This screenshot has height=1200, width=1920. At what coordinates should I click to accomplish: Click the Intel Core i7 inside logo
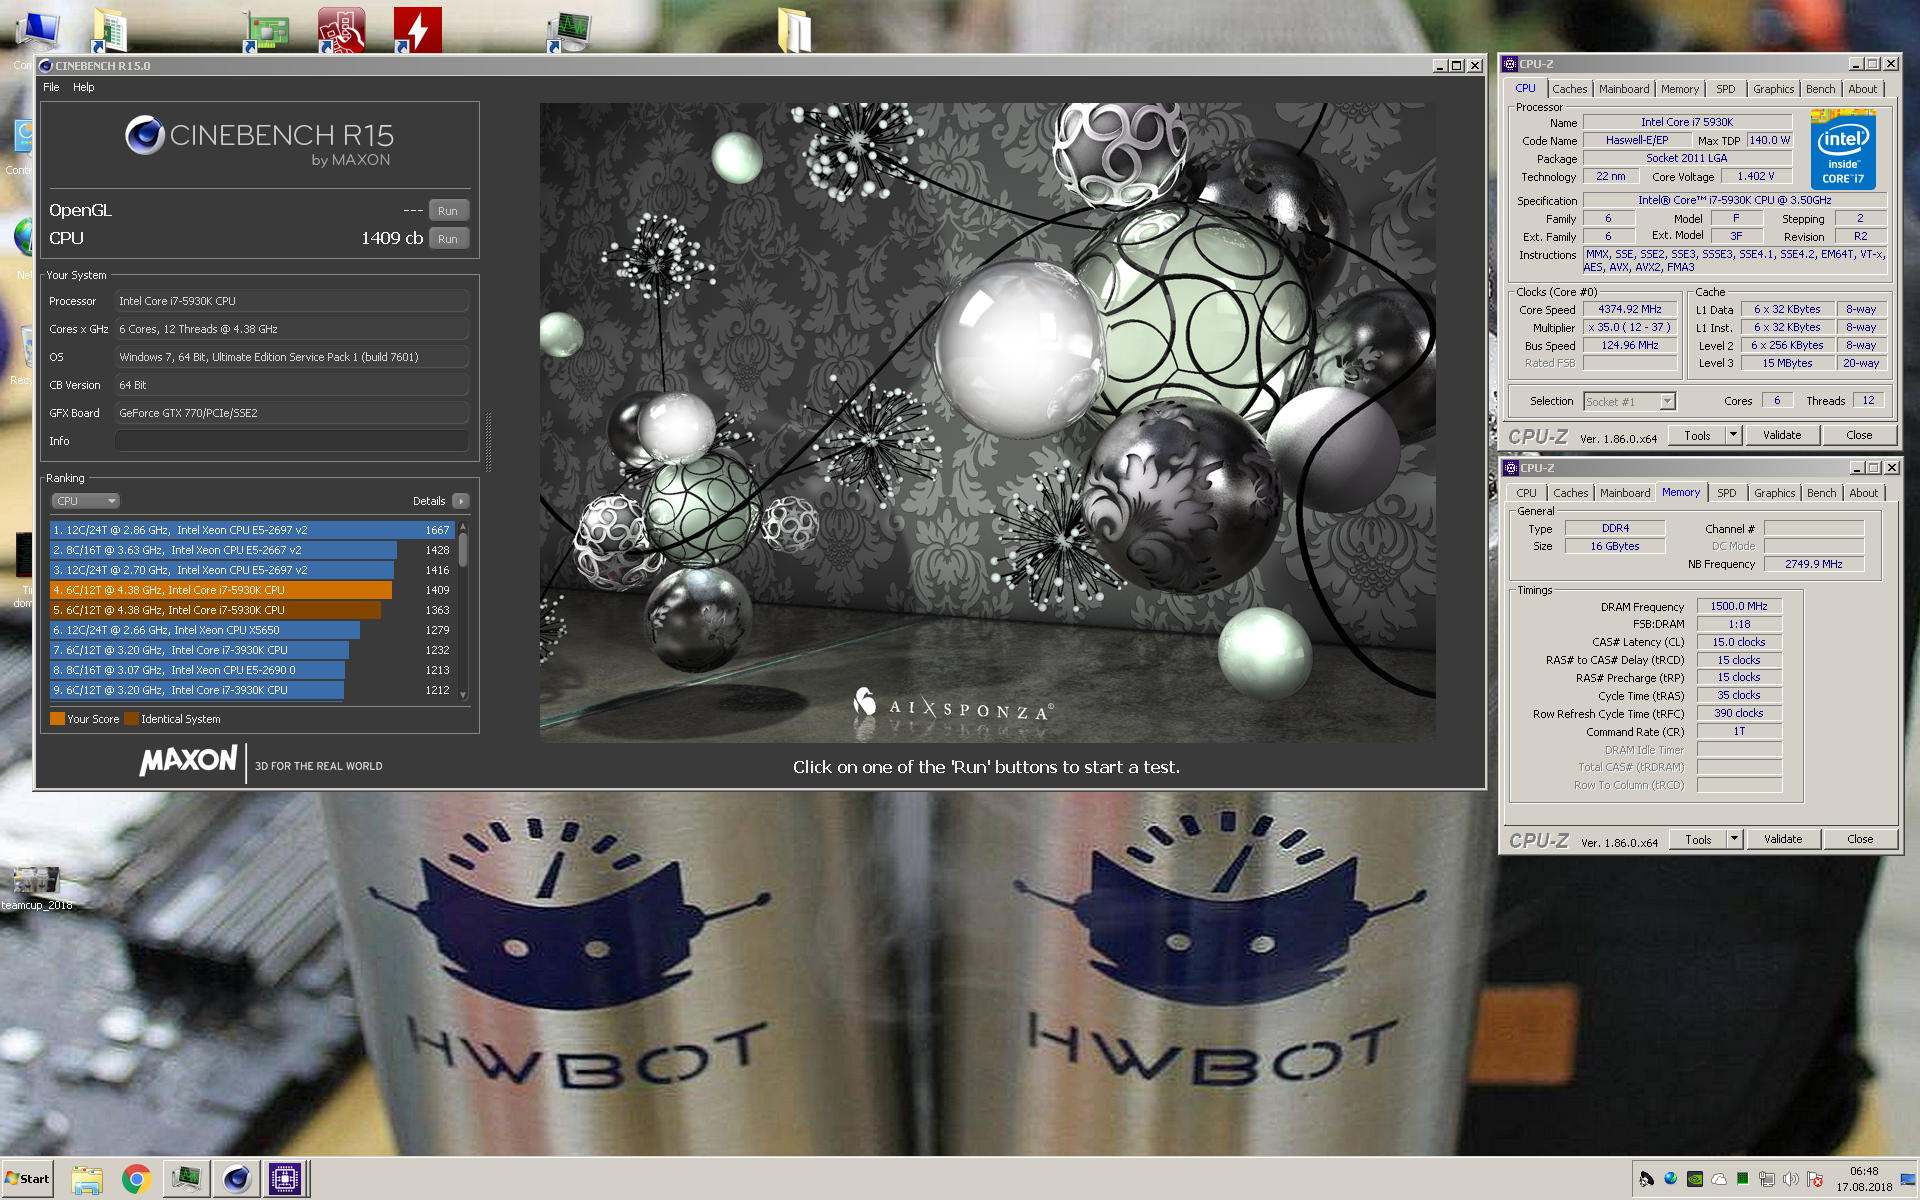tap(1843, 150)
